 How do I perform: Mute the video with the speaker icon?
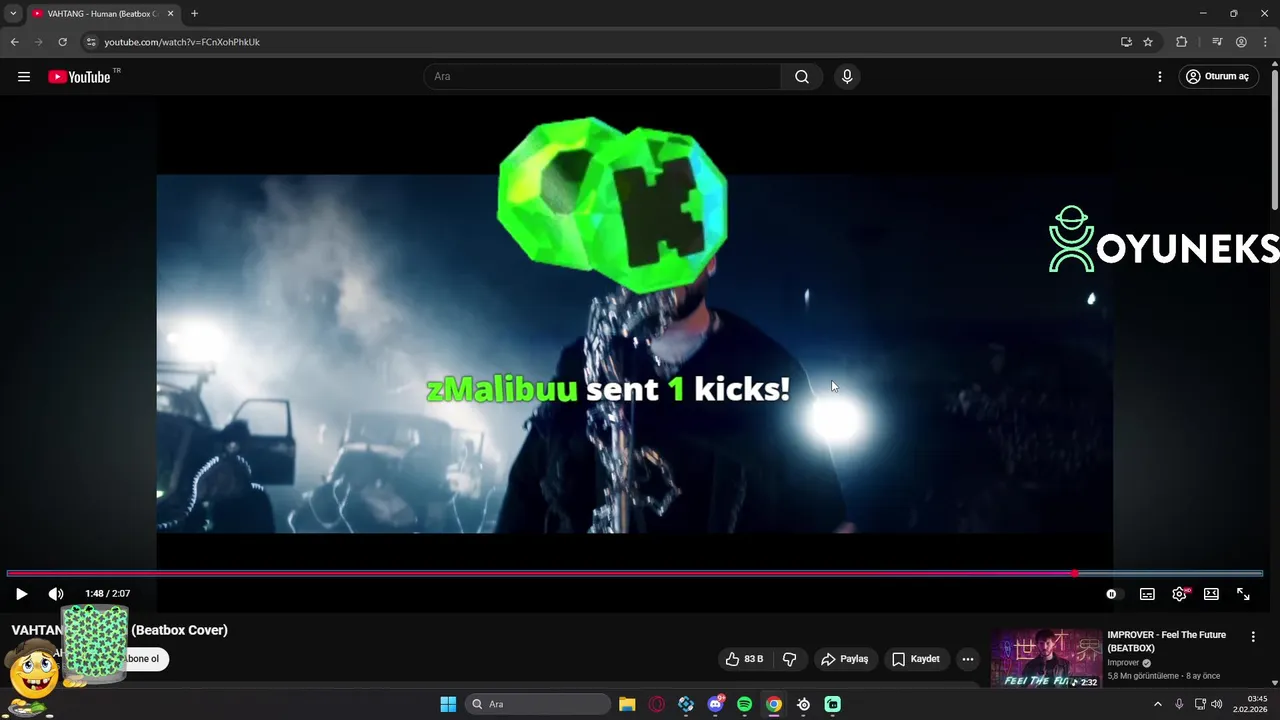coord(56,594)
